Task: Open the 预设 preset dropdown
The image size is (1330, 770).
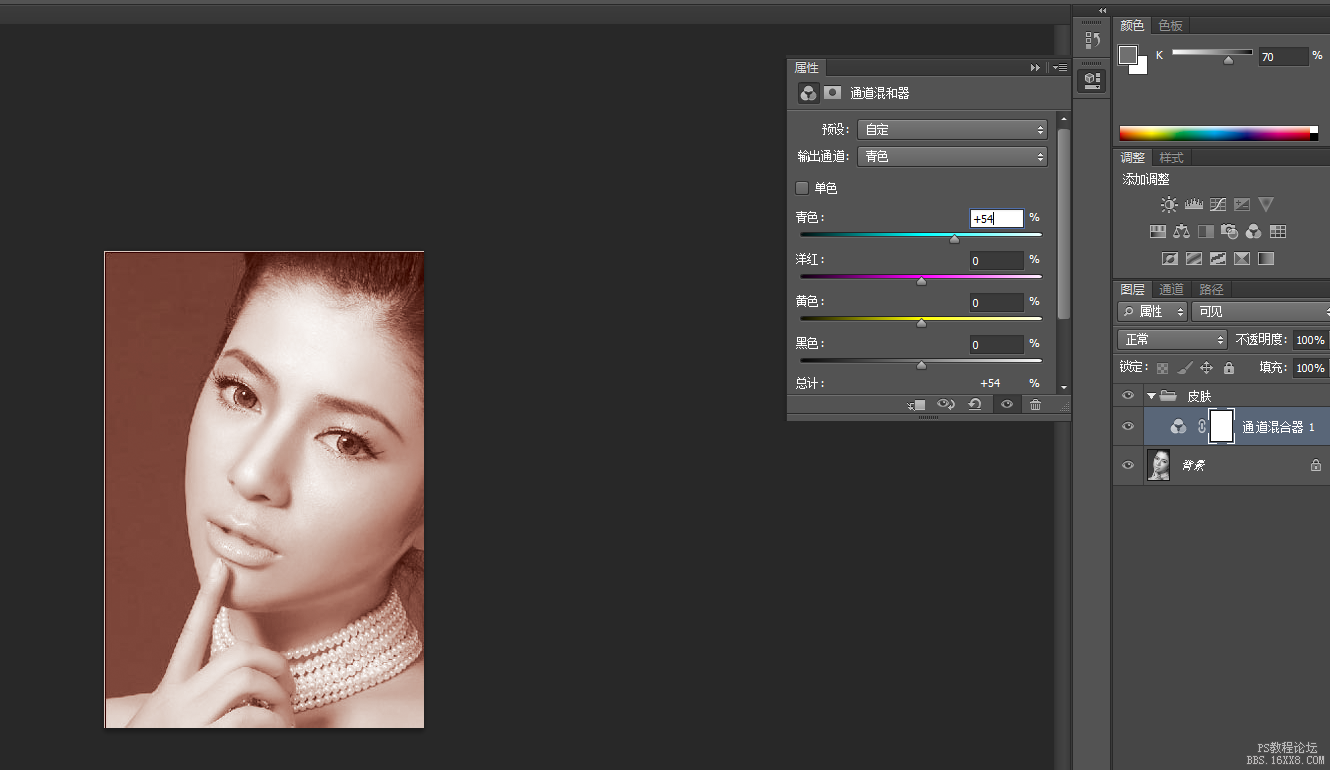Action: click(x=953, y=130)
